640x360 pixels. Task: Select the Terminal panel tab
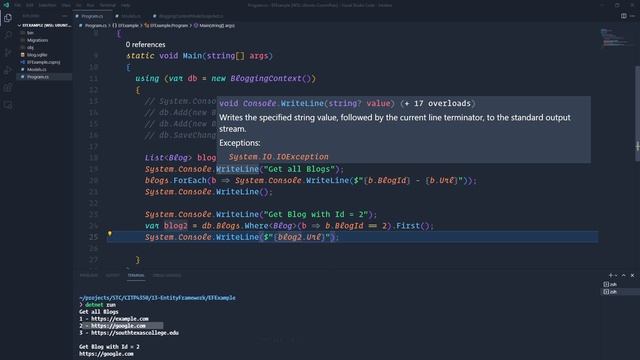pyautogui.click(x=136, y=276)
